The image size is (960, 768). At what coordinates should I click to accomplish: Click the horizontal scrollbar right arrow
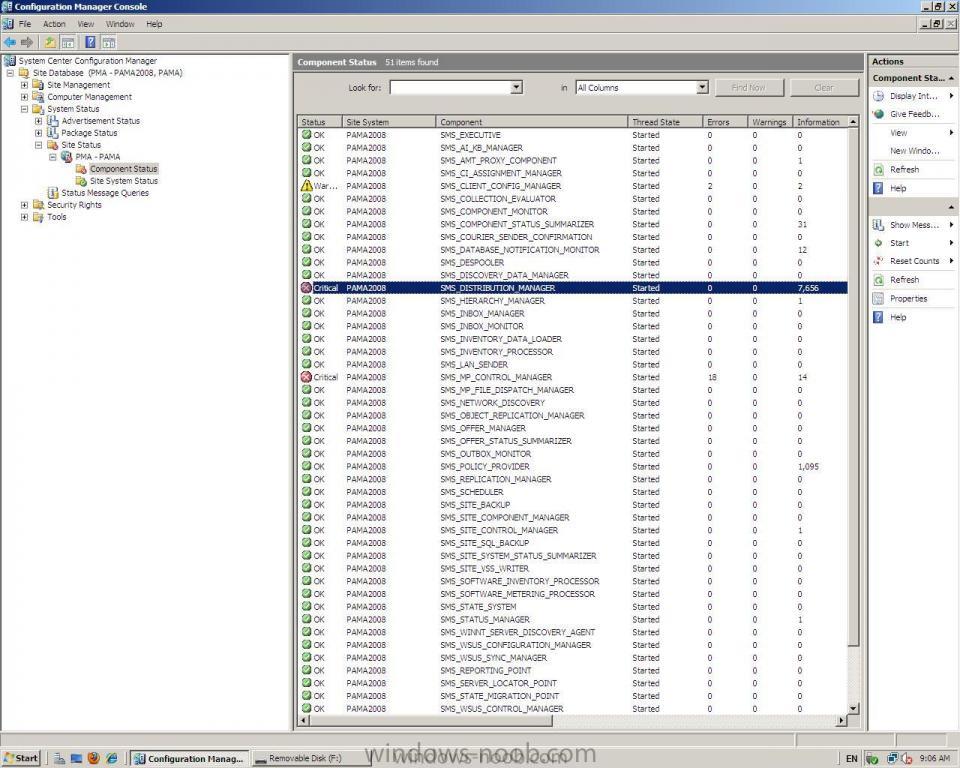tap(842, 721)
